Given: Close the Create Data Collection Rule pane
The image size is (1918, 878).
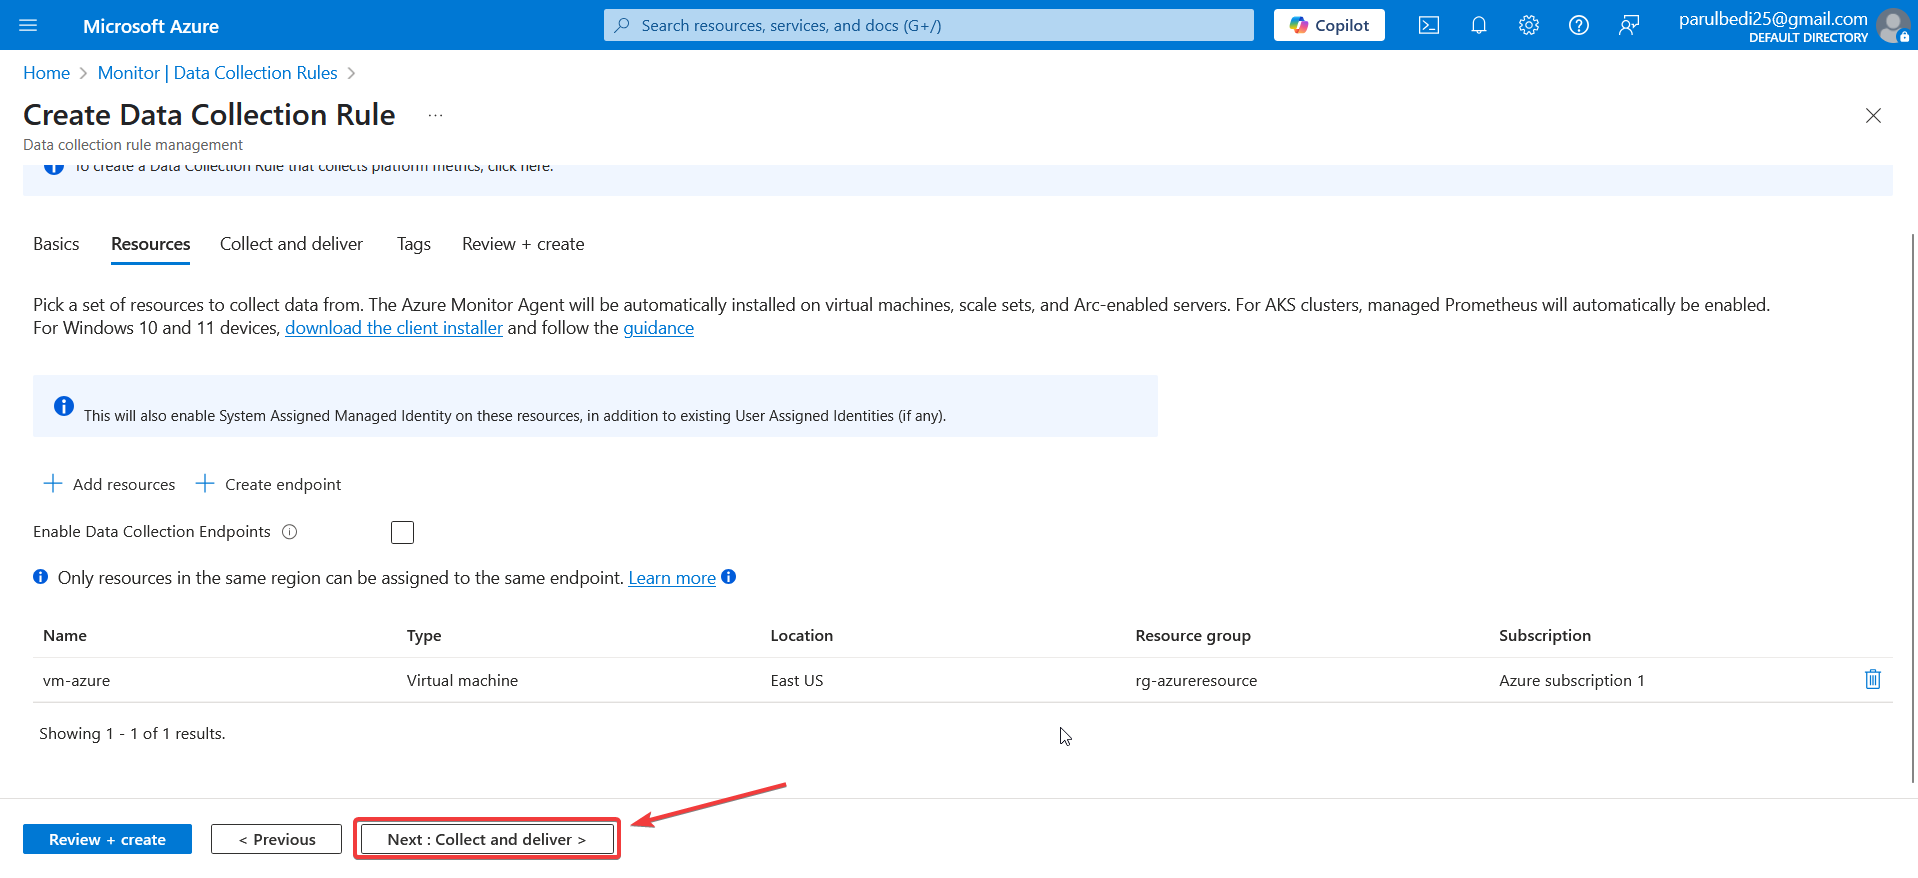Looking at the screenshot, I should tap(1873, 116).
